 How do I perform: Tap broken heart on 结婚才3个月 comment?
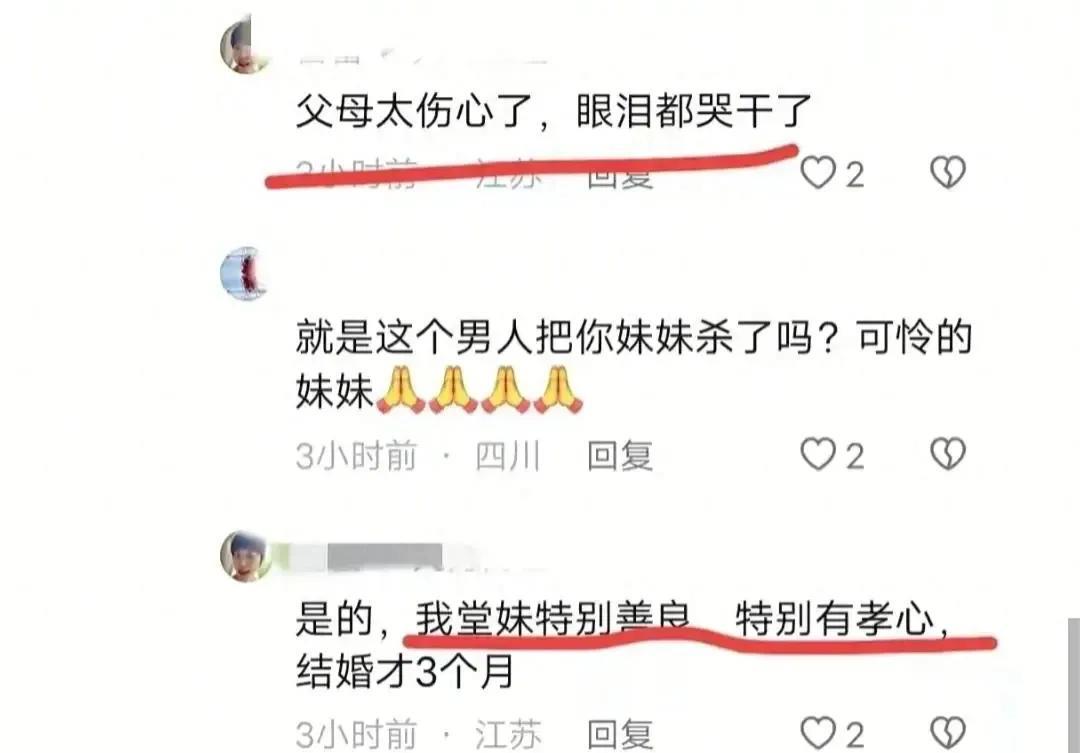pyautogui.click(x=948, y=733)
